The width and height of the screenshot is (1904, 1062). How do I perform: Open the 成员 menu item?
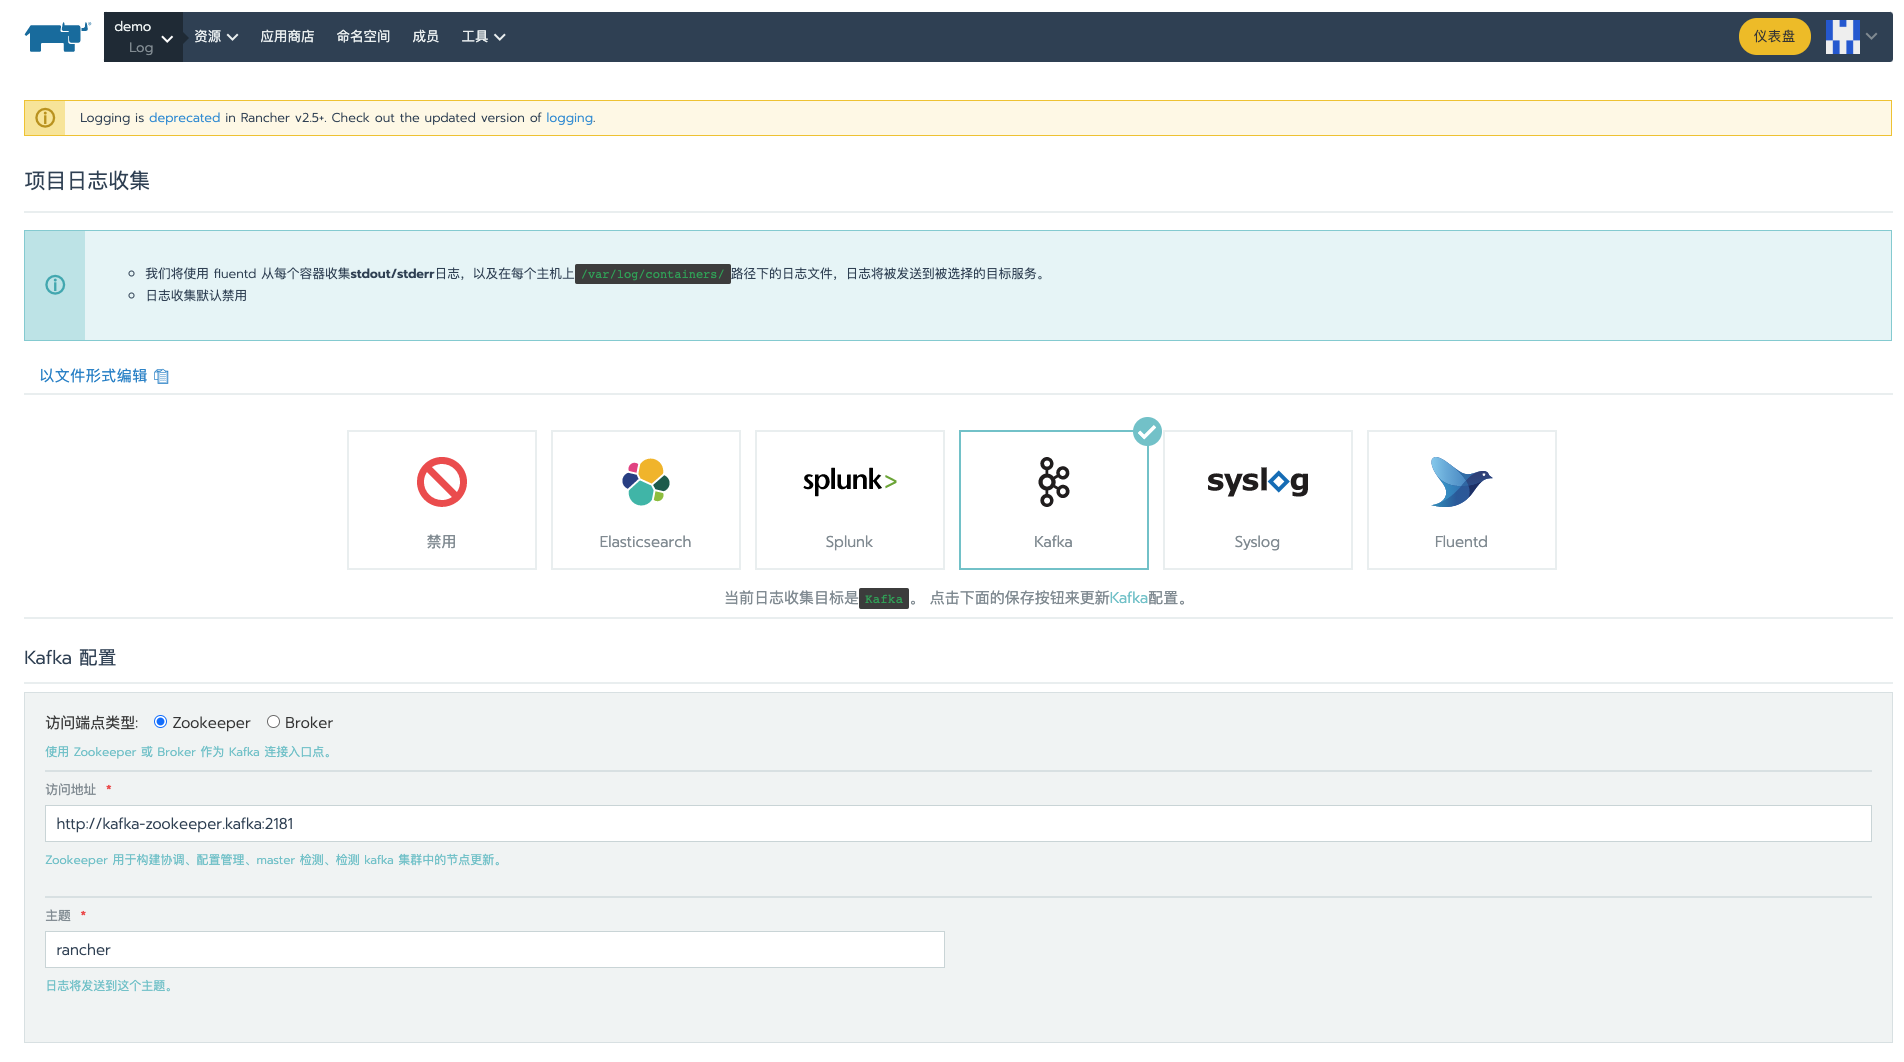click(x=426, y=37)
